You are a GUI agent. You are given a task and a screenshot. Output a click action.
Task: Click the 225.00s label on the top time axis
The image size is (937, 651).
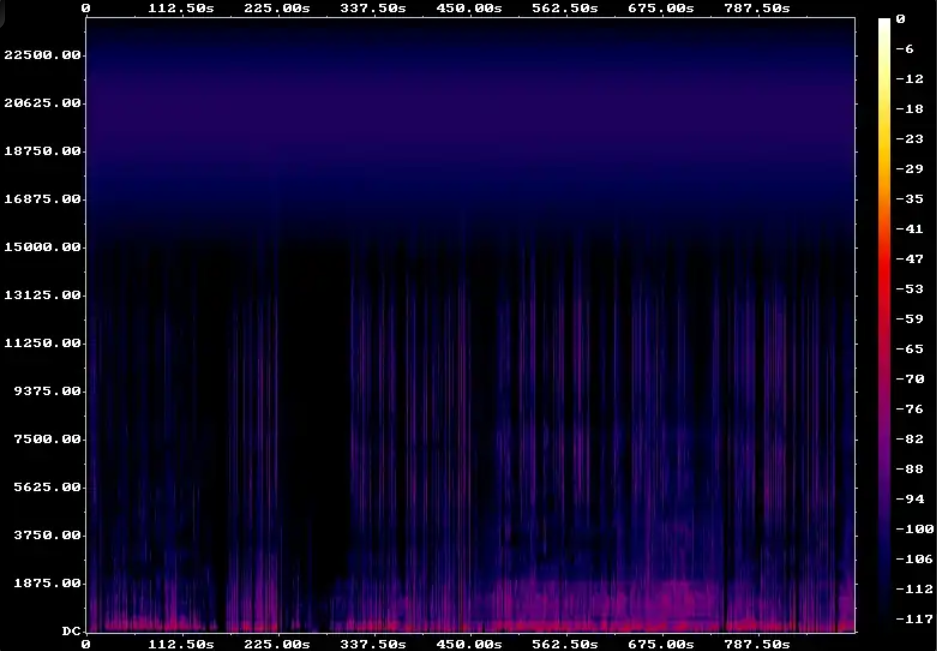pyautogui.click(x=277, y=8)
